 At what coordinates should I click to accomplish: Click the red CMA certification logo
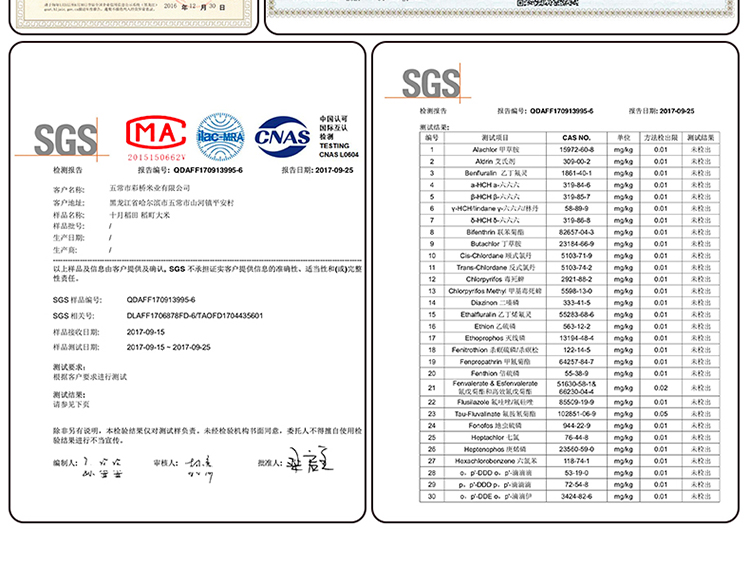point(156,133)
